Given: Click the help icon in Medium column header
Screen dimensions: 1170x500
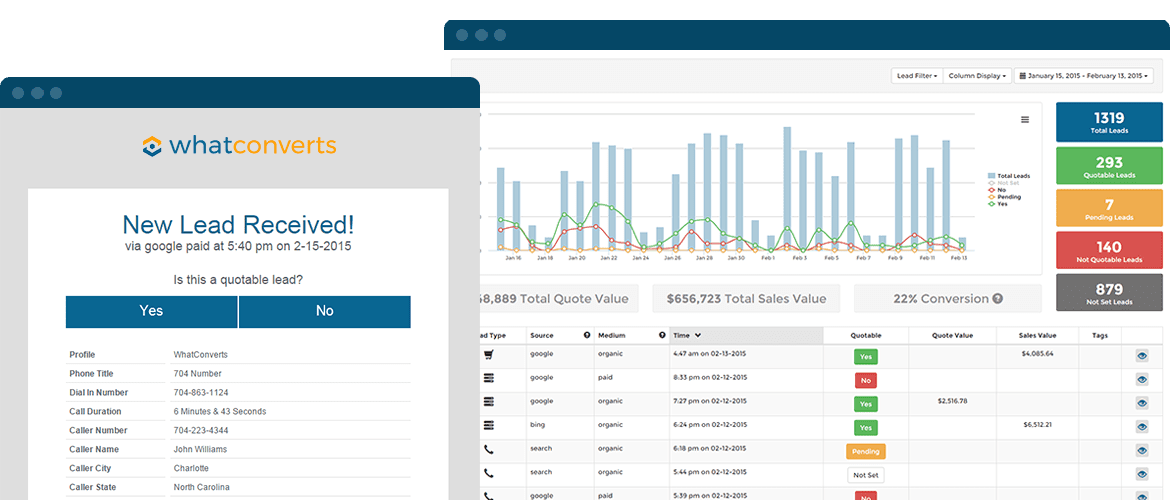Looking at the screenshot, I should click(x=663, y=335).
